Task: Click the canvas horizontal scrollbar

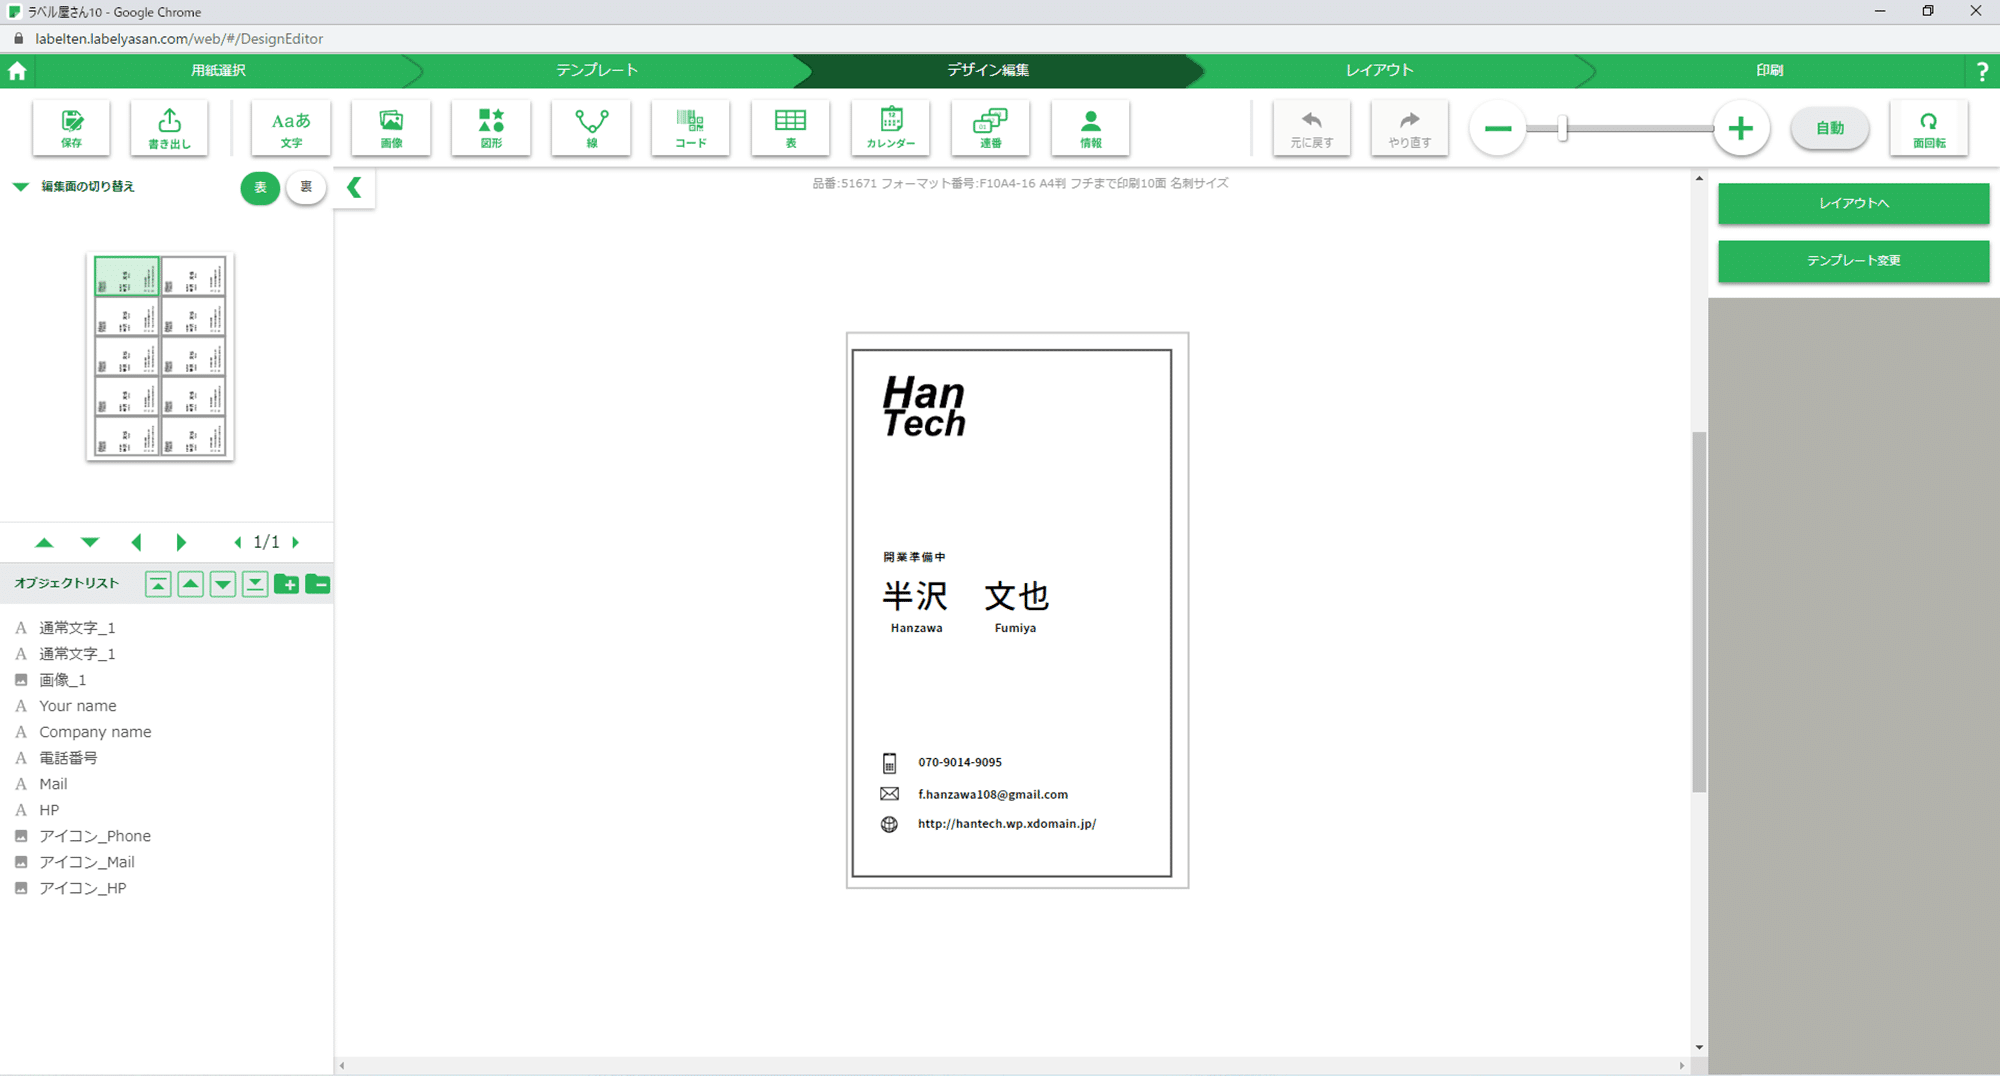Action: pyautogui.click(x=1010, y=1066)
